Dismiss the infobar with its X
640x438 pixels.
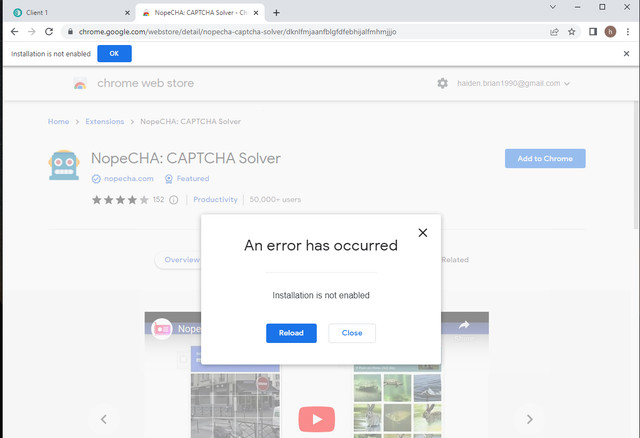pos(627,53)
